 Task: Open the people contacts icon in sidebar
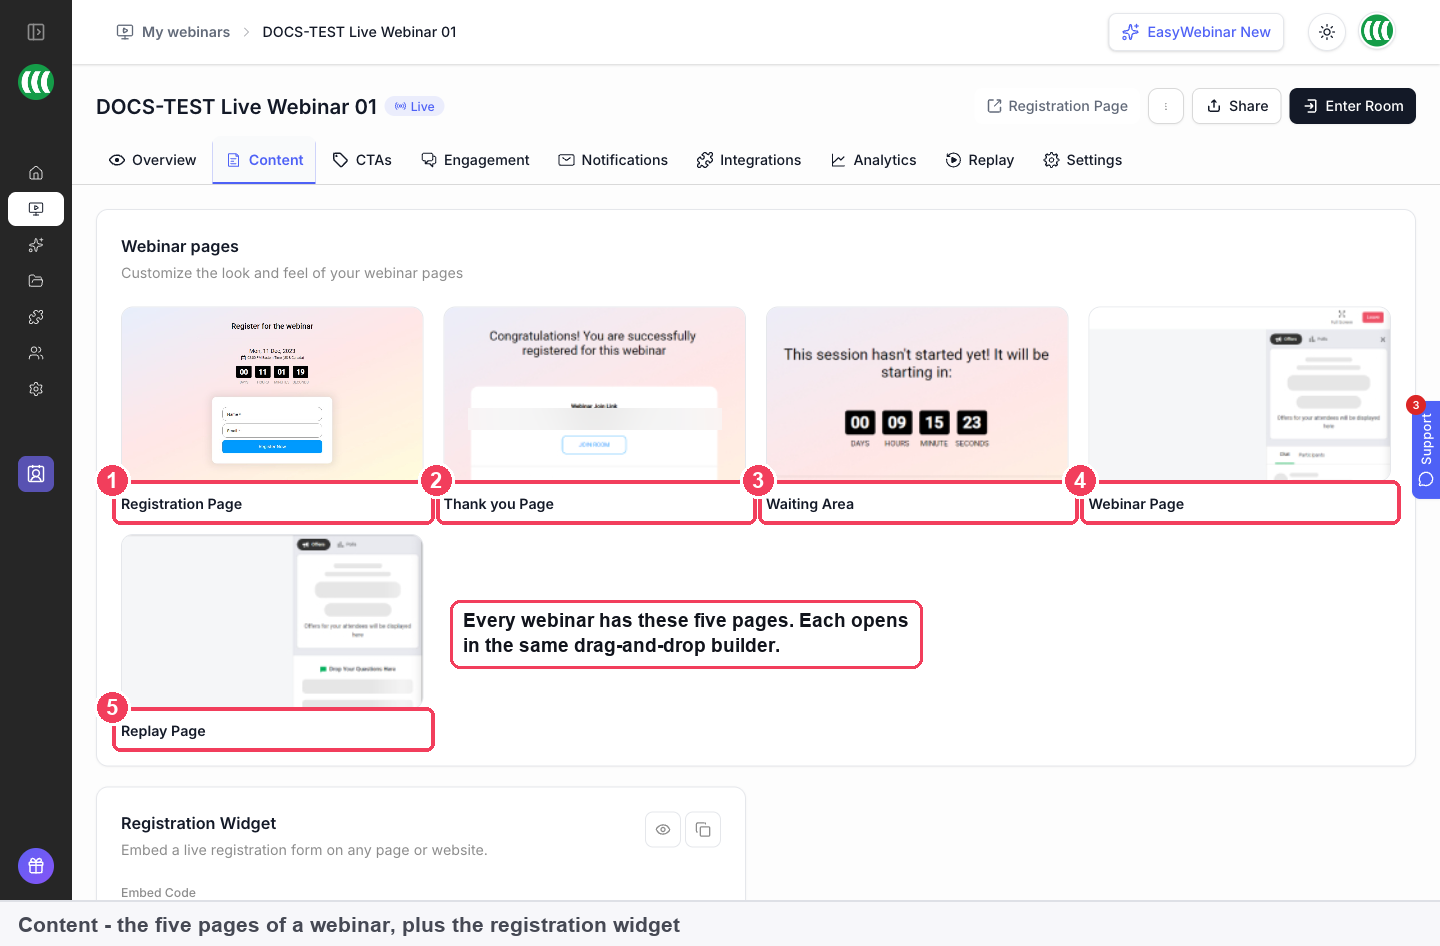36,353
